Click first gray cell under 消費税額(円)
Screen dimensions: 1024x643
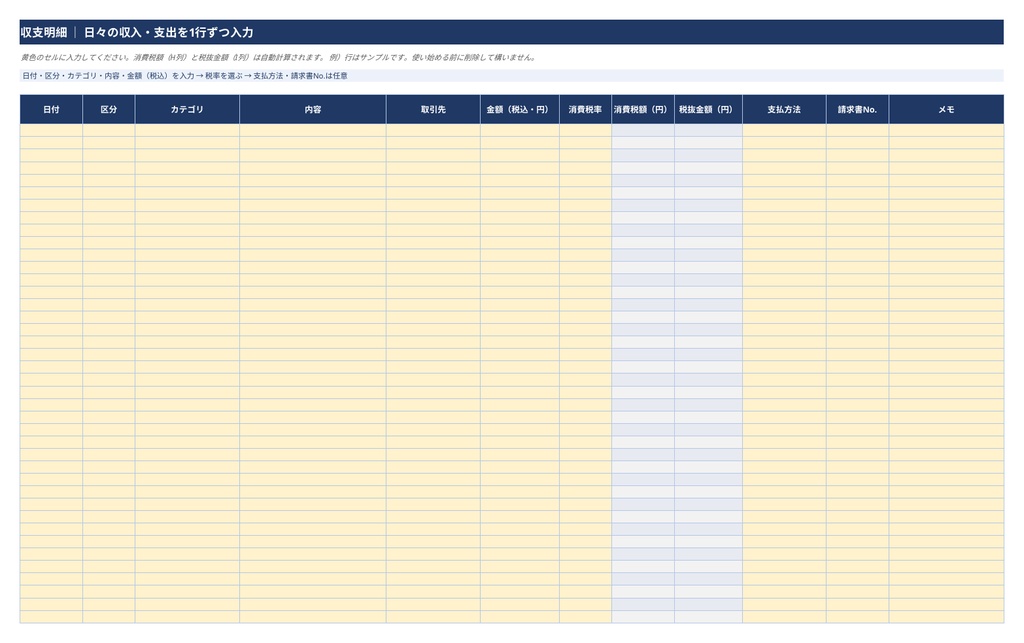(x=643, y=131)
